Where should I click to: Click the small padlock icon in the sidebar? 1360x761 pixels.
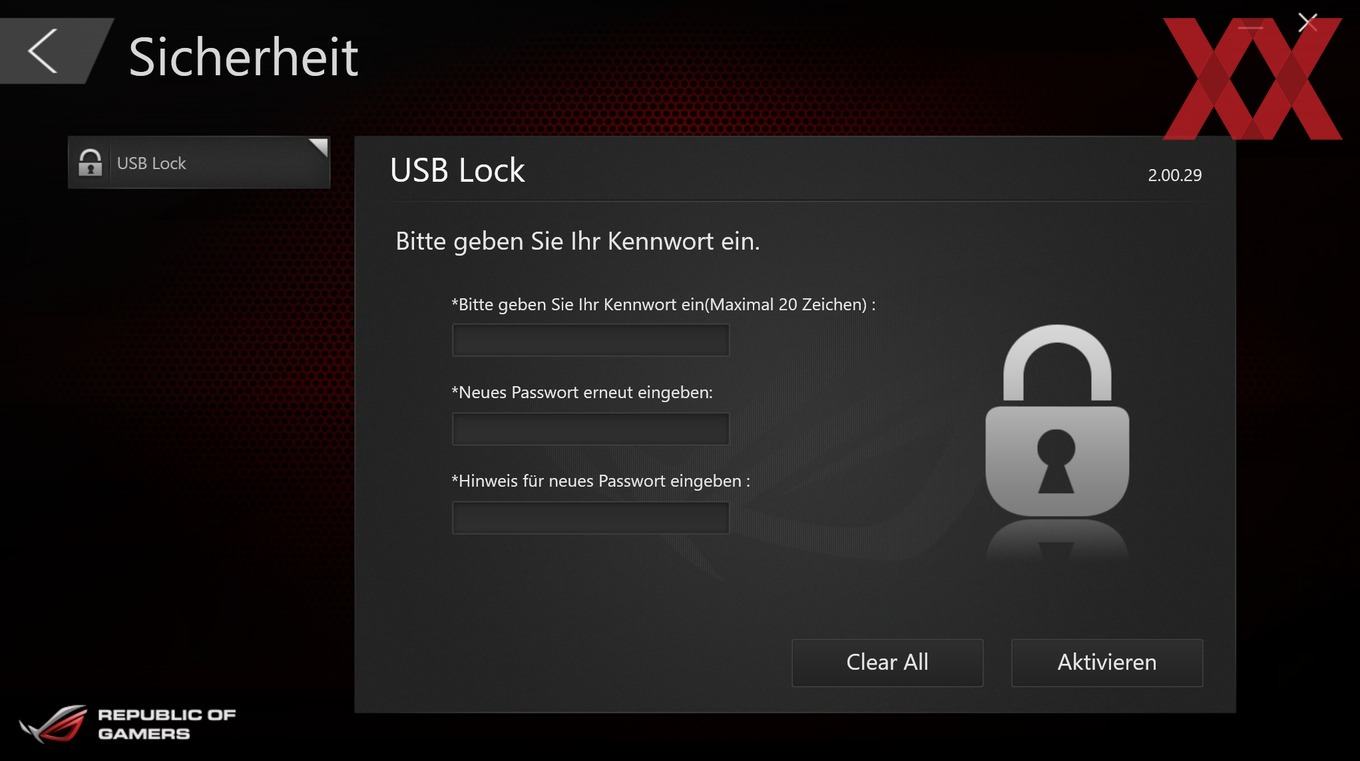90,162
